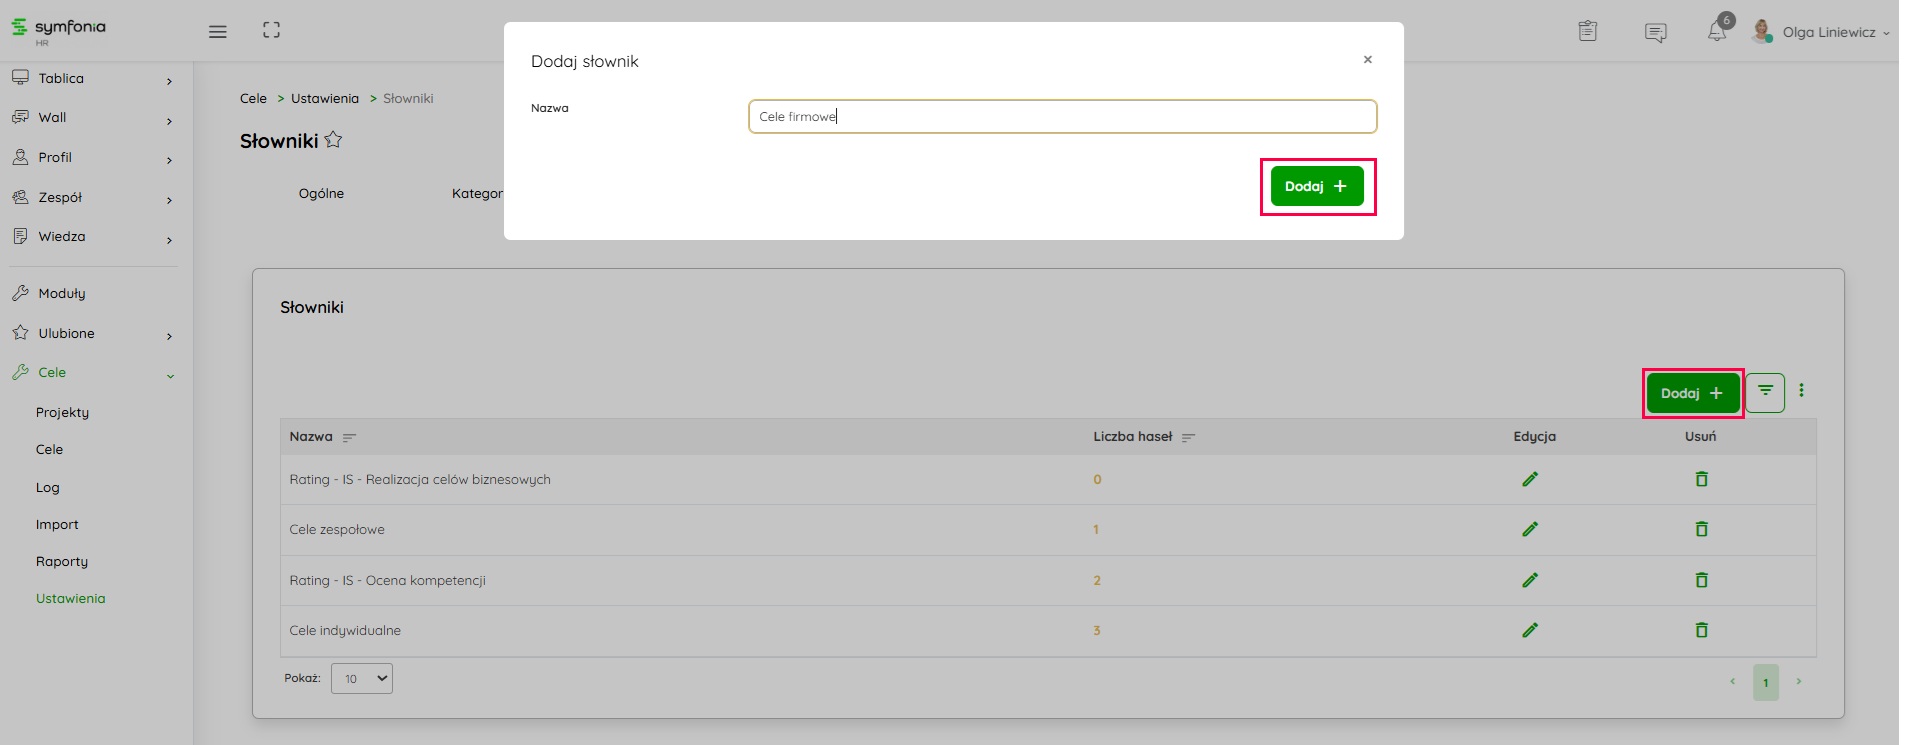Edit the Cele zespołowe dictionary
This screenshot has width=1906, height=745.
tap(1529, 529)
